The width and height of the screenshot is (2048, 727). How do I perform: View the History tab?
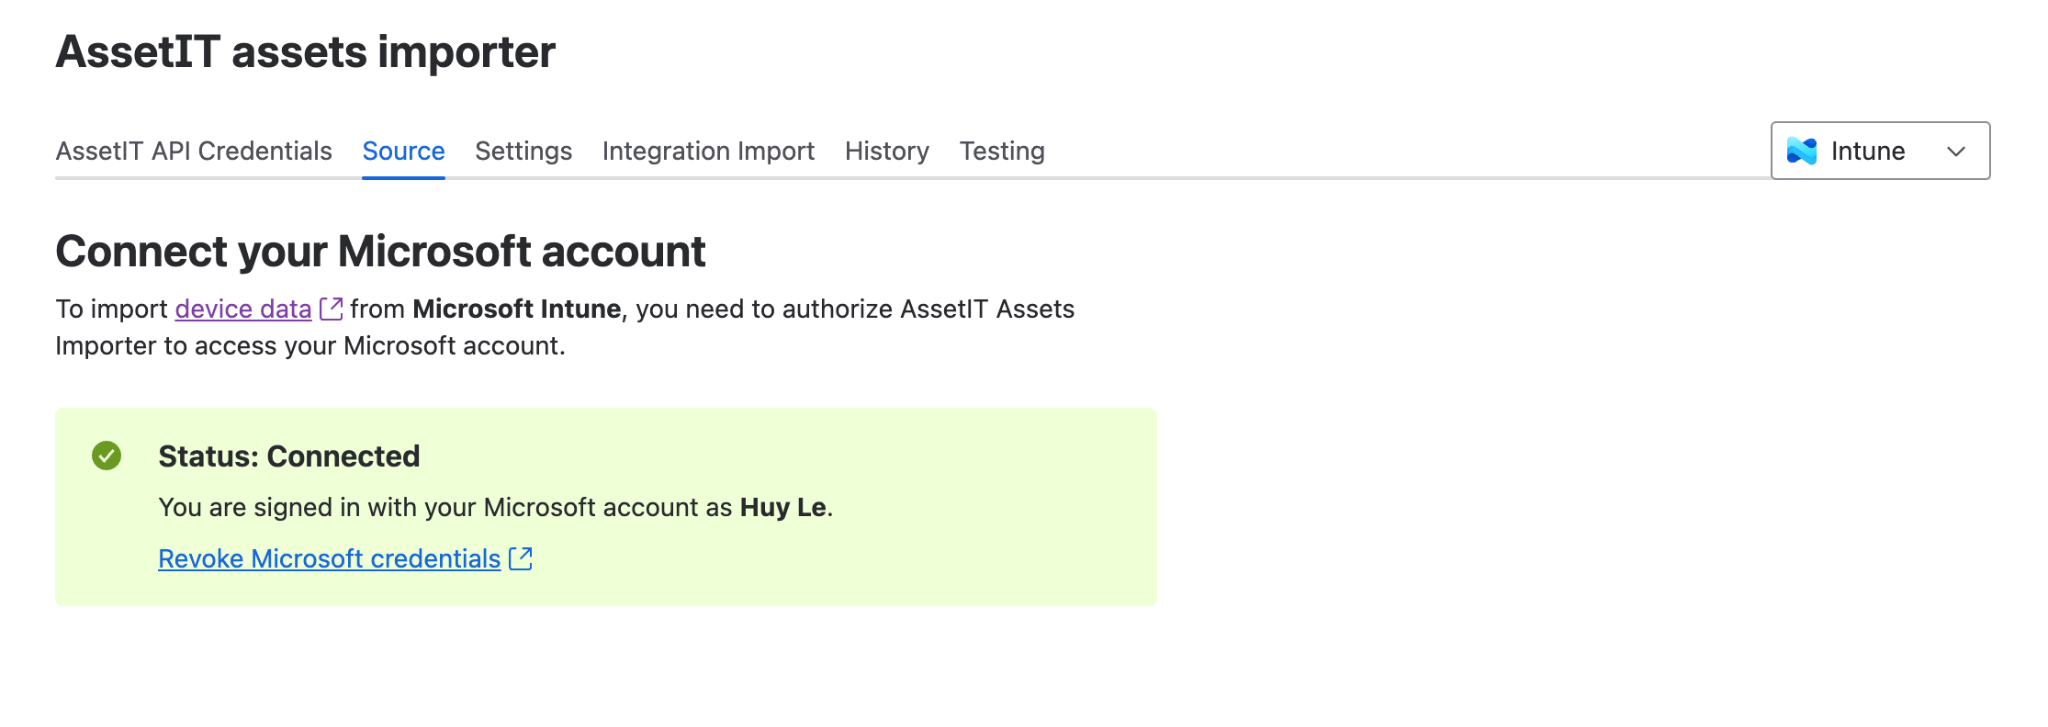887,151
